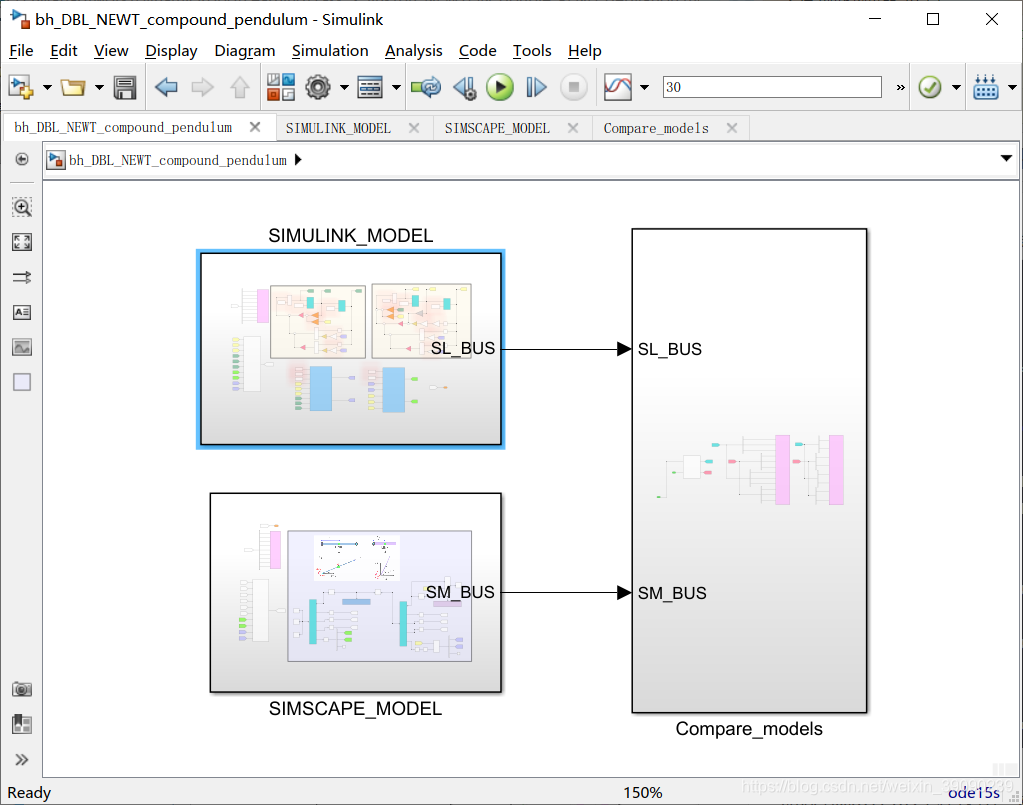This screenshot has width=1023, height=805.
Task: Click bh_DBL_NEWT_compound_pendulum in breadcrumb bar
Action: 178,160
